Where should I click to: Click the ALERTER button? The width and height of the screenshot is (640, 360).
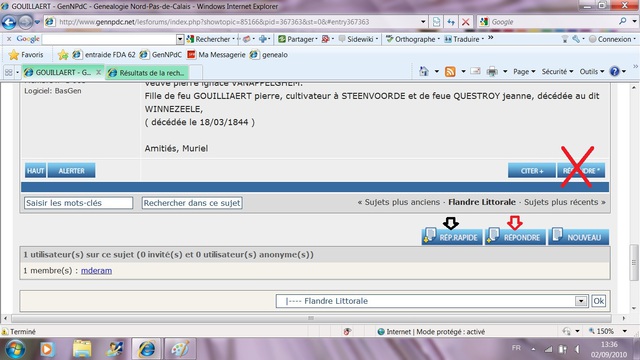point(71,171)
